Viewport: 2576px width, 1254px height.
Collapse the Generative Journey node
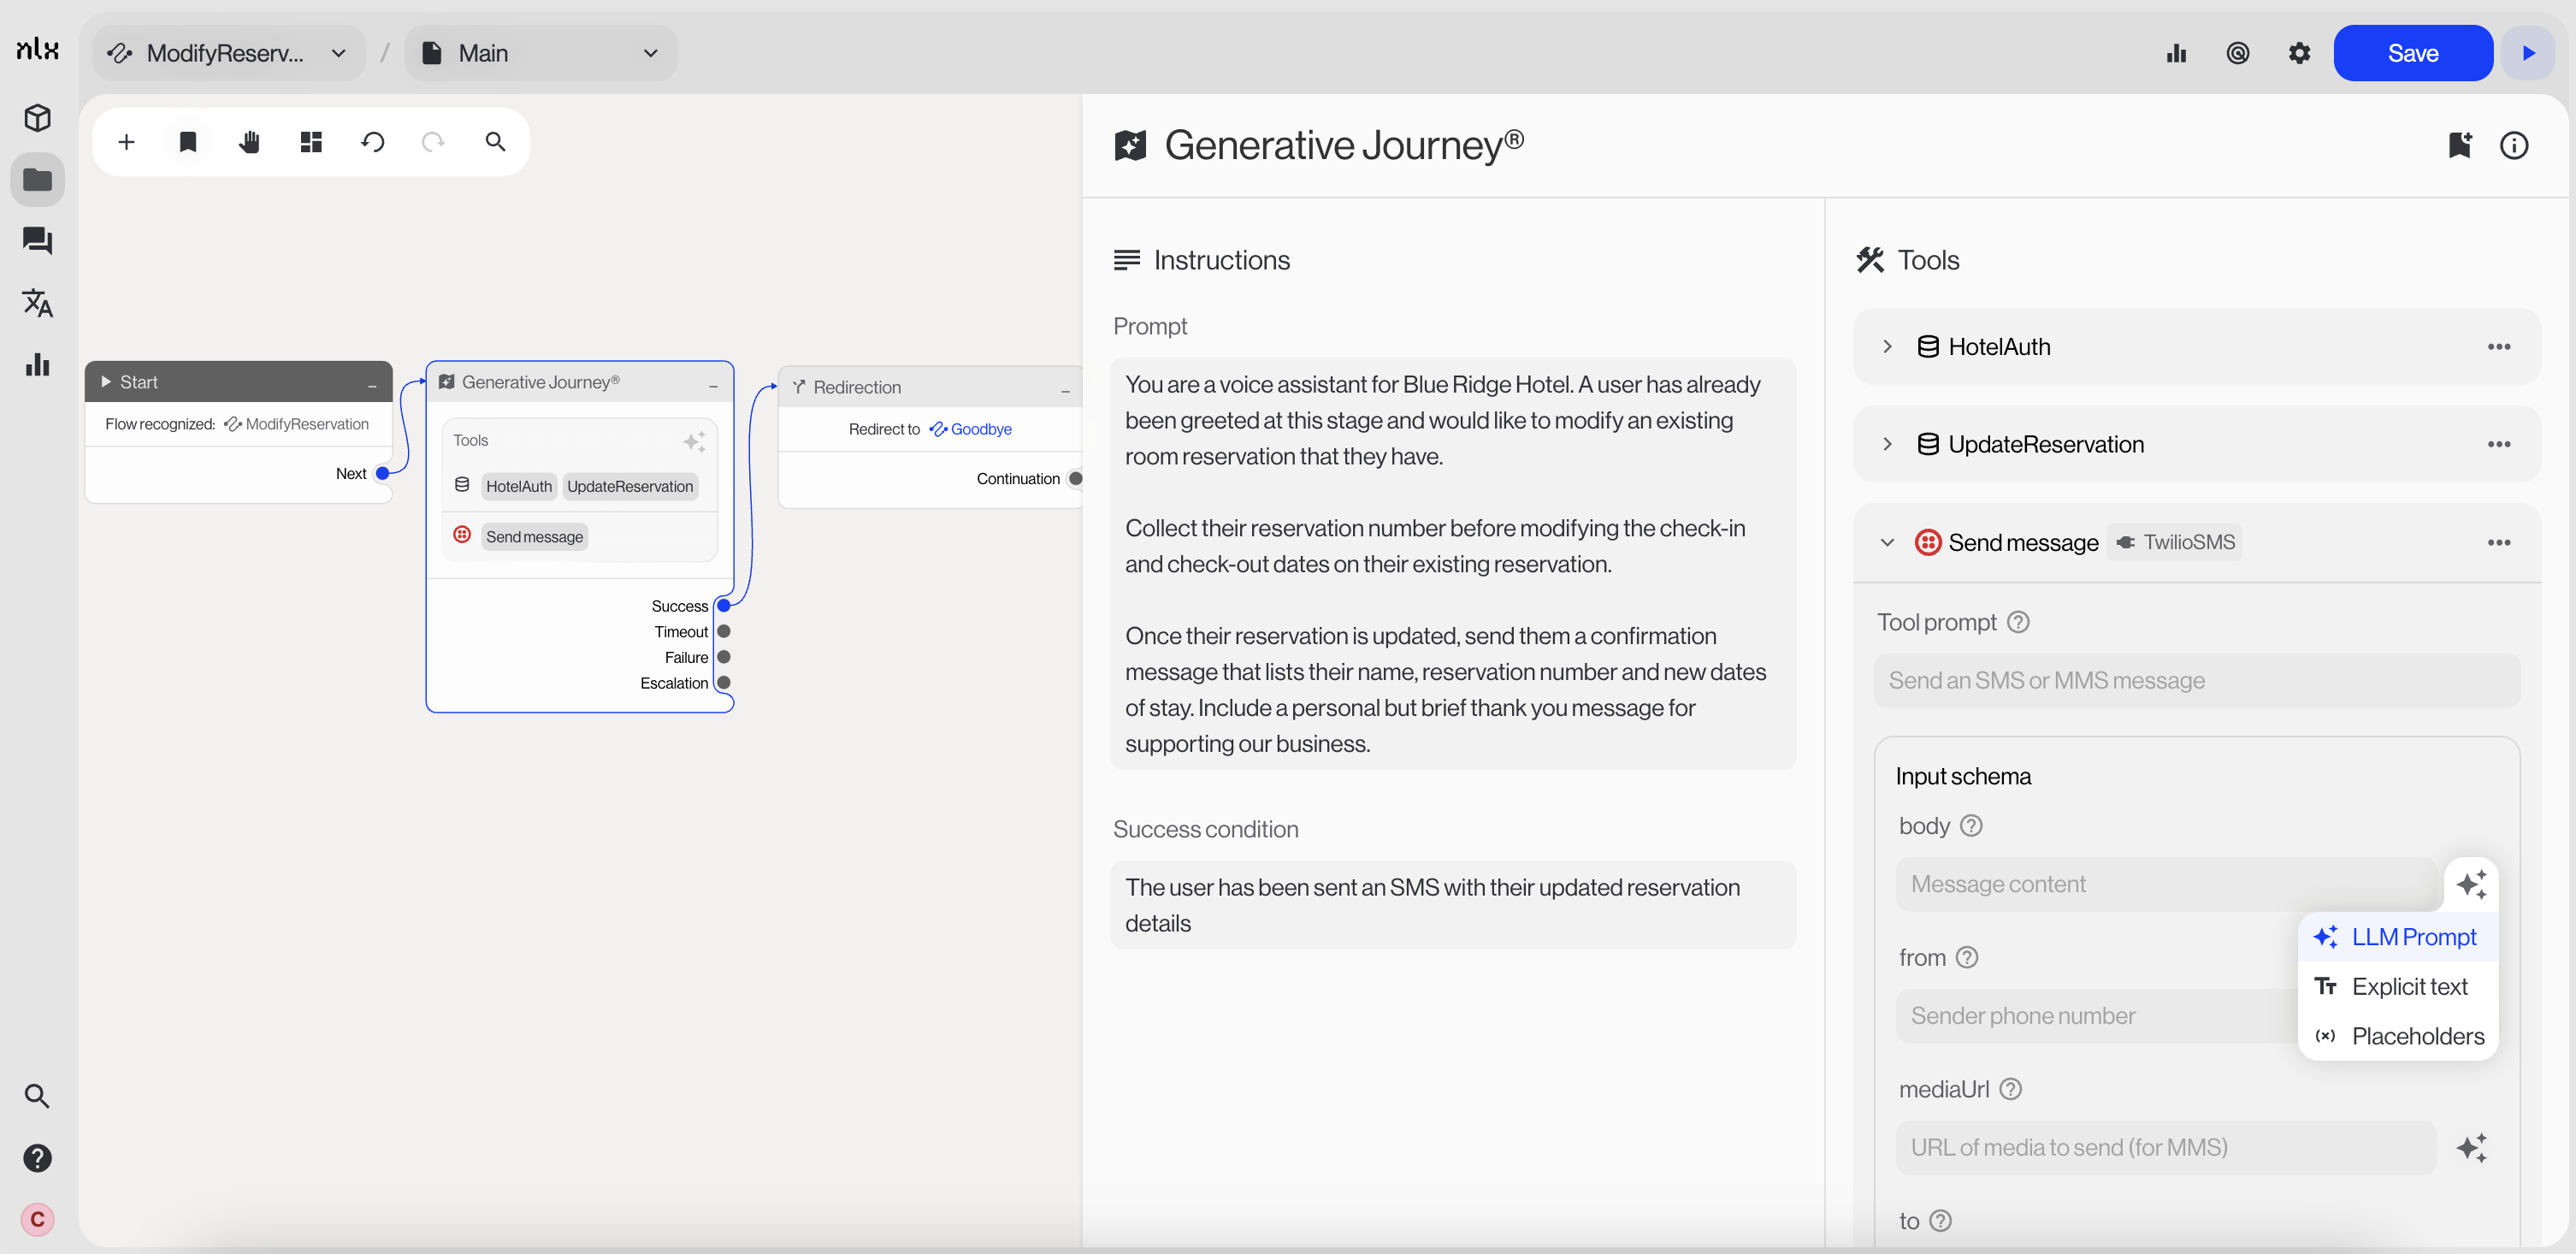[713, 384]
